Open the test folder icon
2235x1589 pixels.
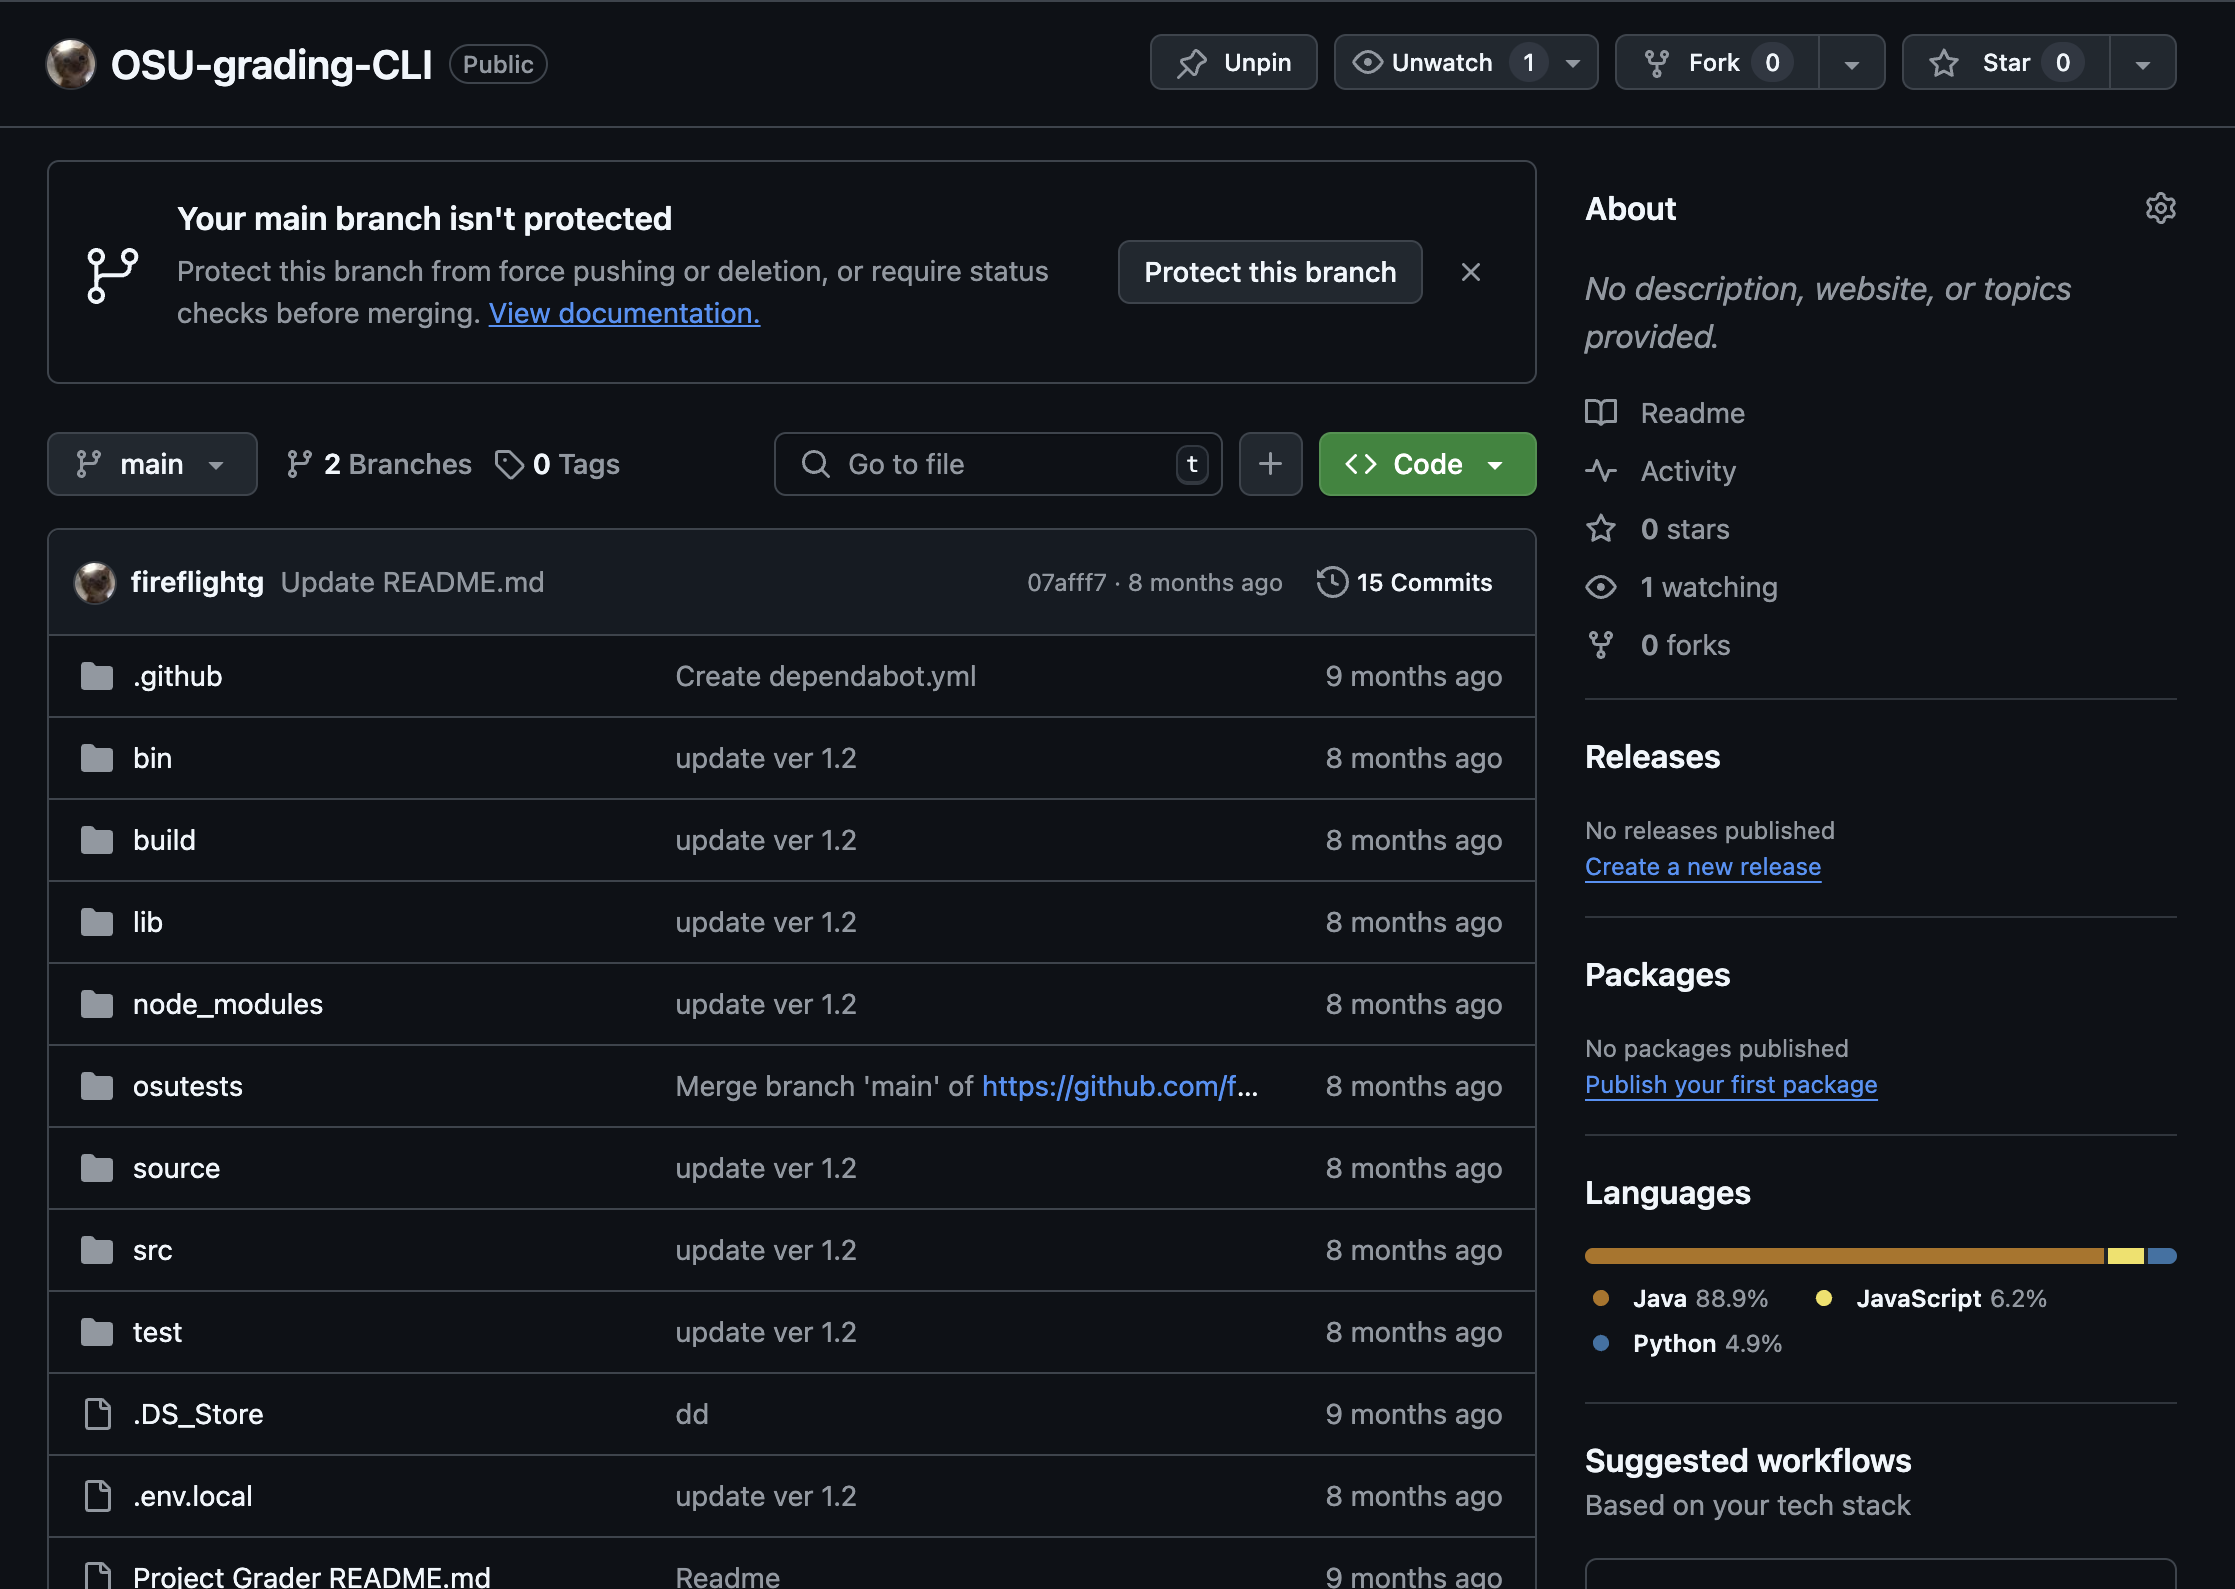point(97,1333)
